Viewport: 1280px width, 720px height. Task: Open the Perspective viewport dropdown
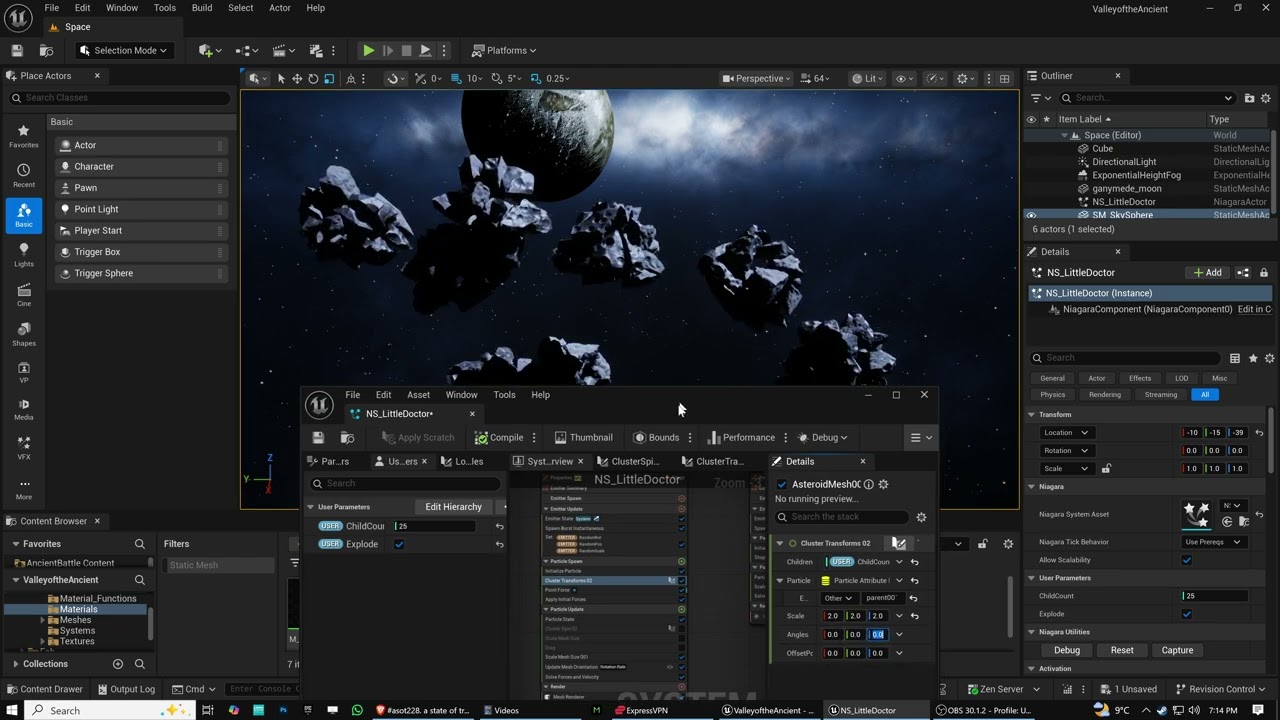click(757, 78)
